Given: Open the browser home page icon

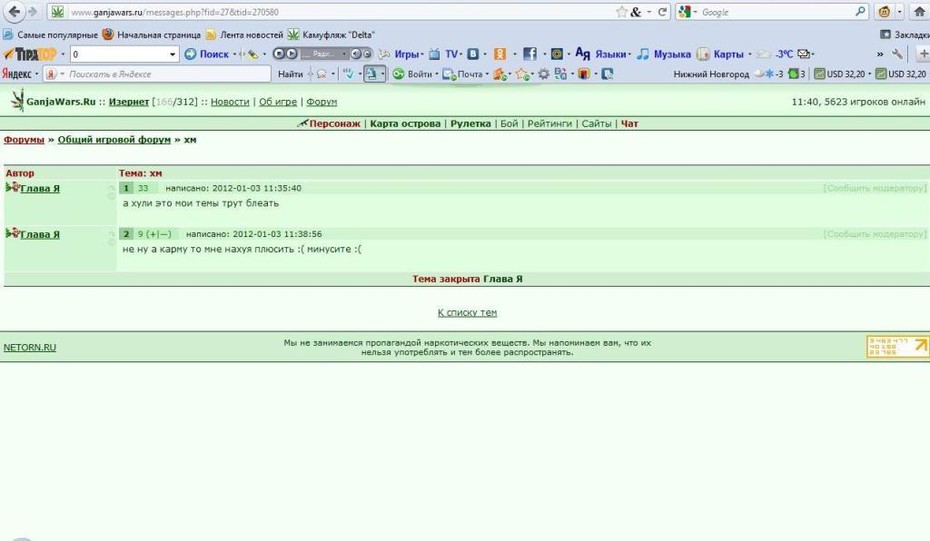Looking at the screenshot, I should (920, 11).
